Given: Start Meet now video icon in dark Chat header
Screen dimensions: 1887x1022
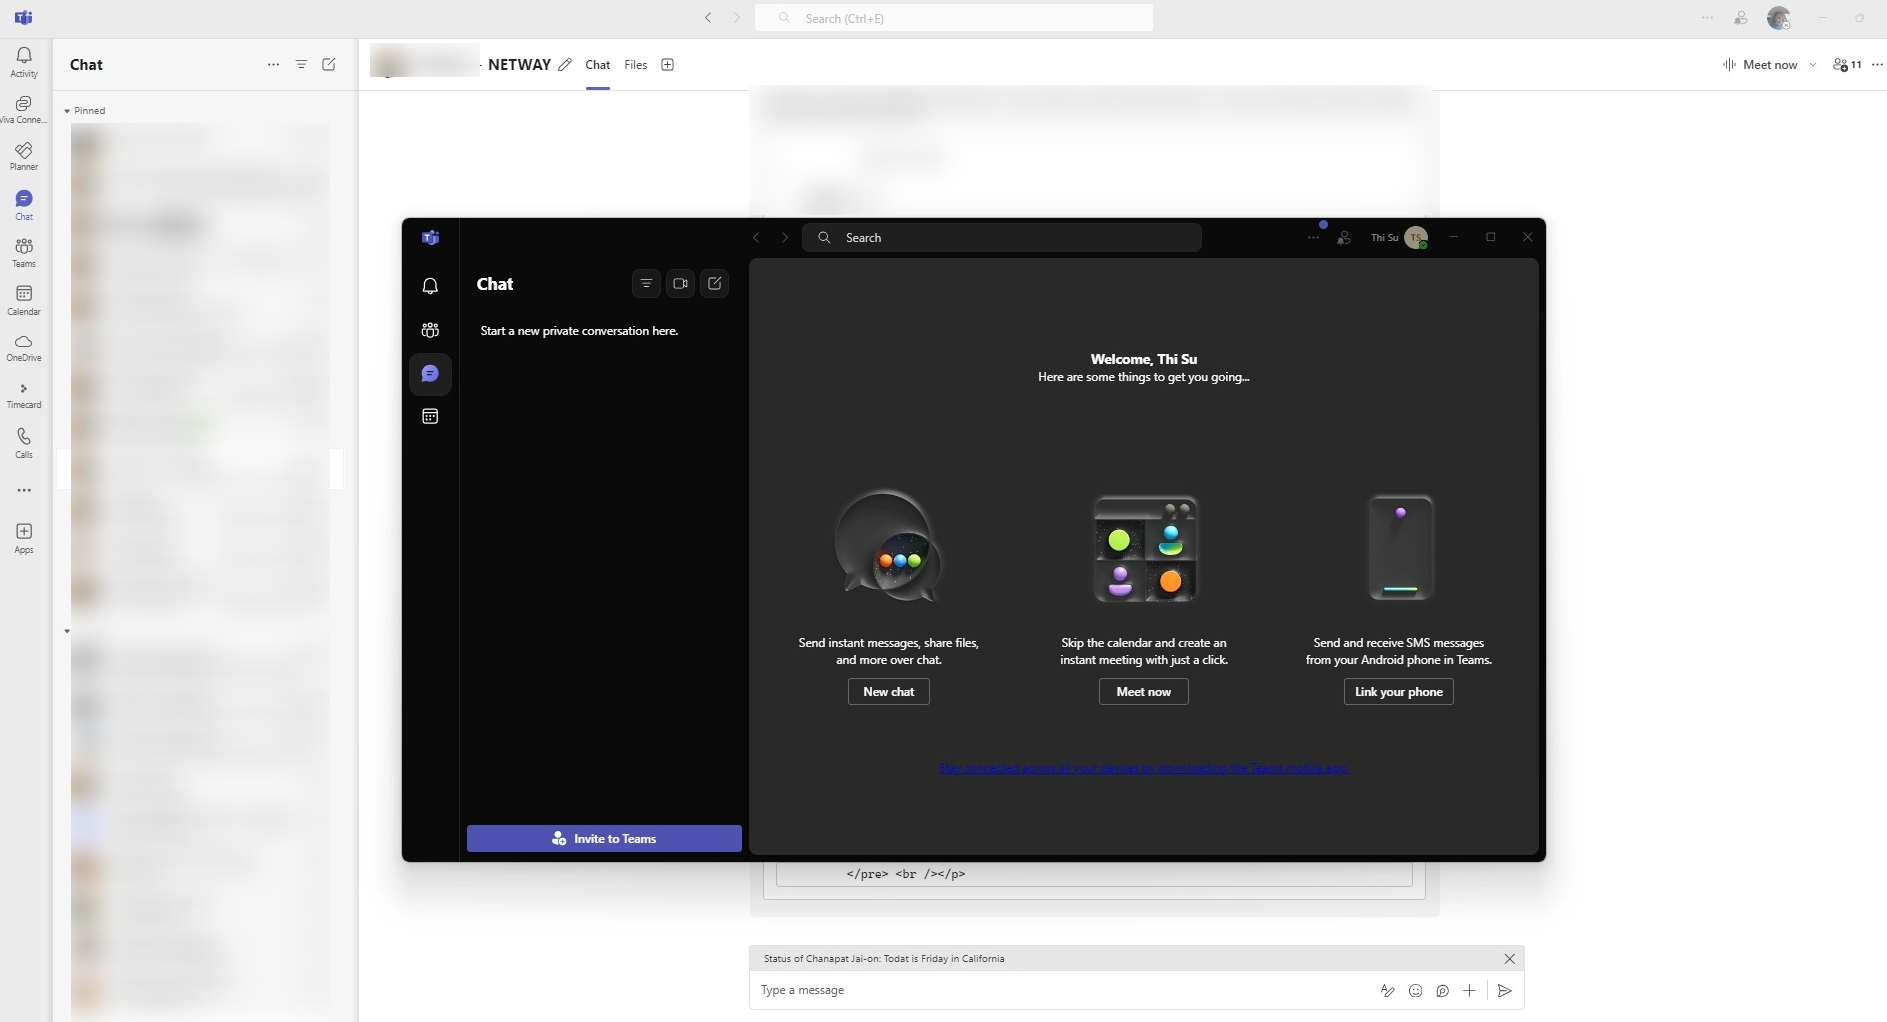Looking at the screenshot, I should [x=681, y=284].
